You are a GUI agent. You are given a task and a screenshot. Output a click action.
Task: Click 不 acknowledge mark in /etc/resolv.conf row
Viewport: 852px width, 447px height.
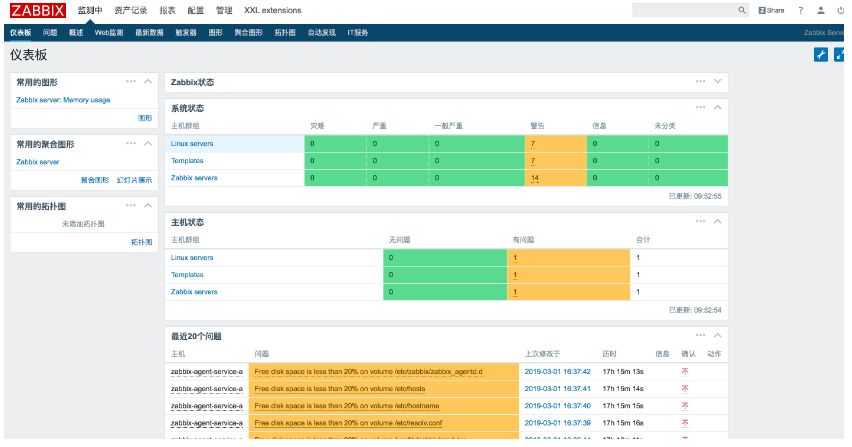pos(685,423)
